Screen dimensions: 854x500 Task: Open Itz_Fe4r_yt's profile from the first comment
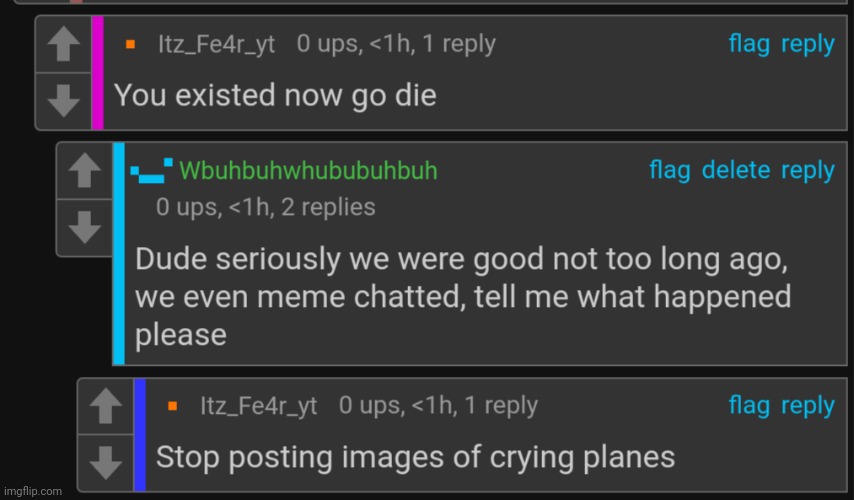click(216, 45)
